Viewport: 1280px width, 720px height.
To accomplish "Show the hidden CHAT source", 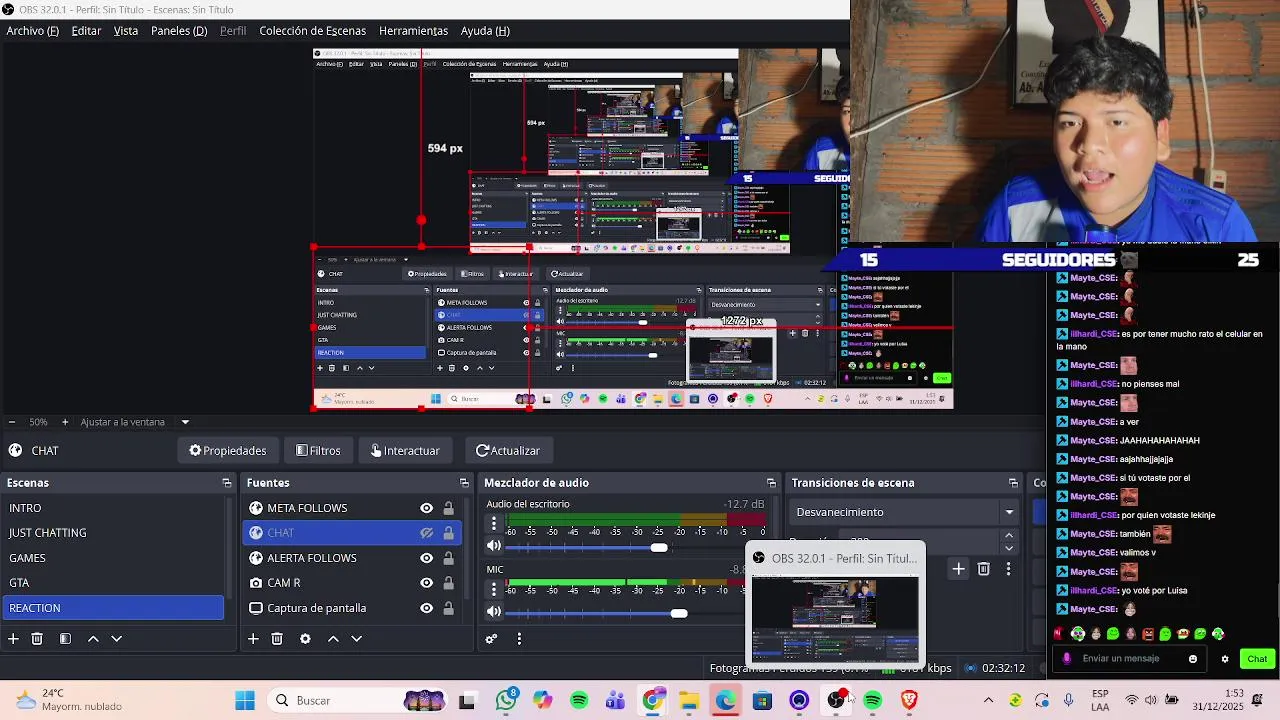I will pyautogui.click(x=427, y=533).
